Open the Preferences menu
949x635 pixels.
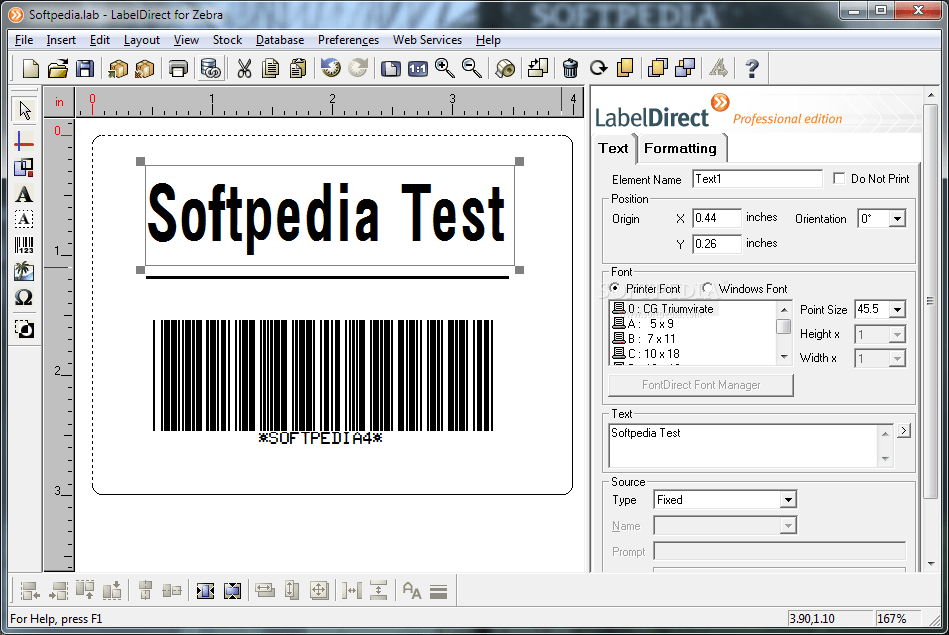tap(348, 40)
